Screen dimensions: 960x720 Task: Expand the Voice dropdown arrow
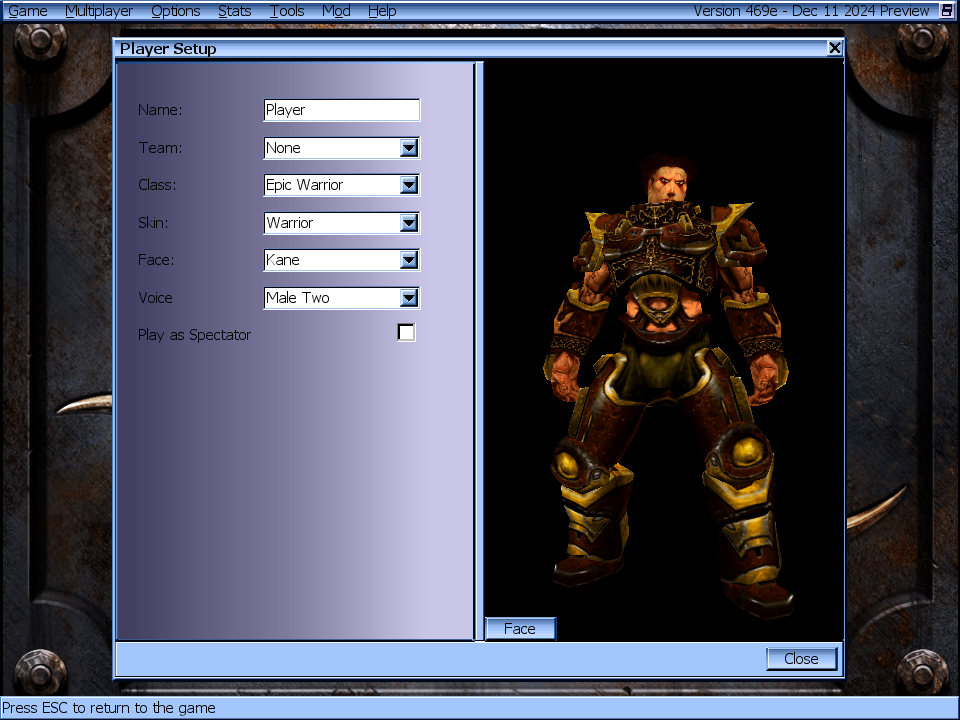[x=409, y=298]
